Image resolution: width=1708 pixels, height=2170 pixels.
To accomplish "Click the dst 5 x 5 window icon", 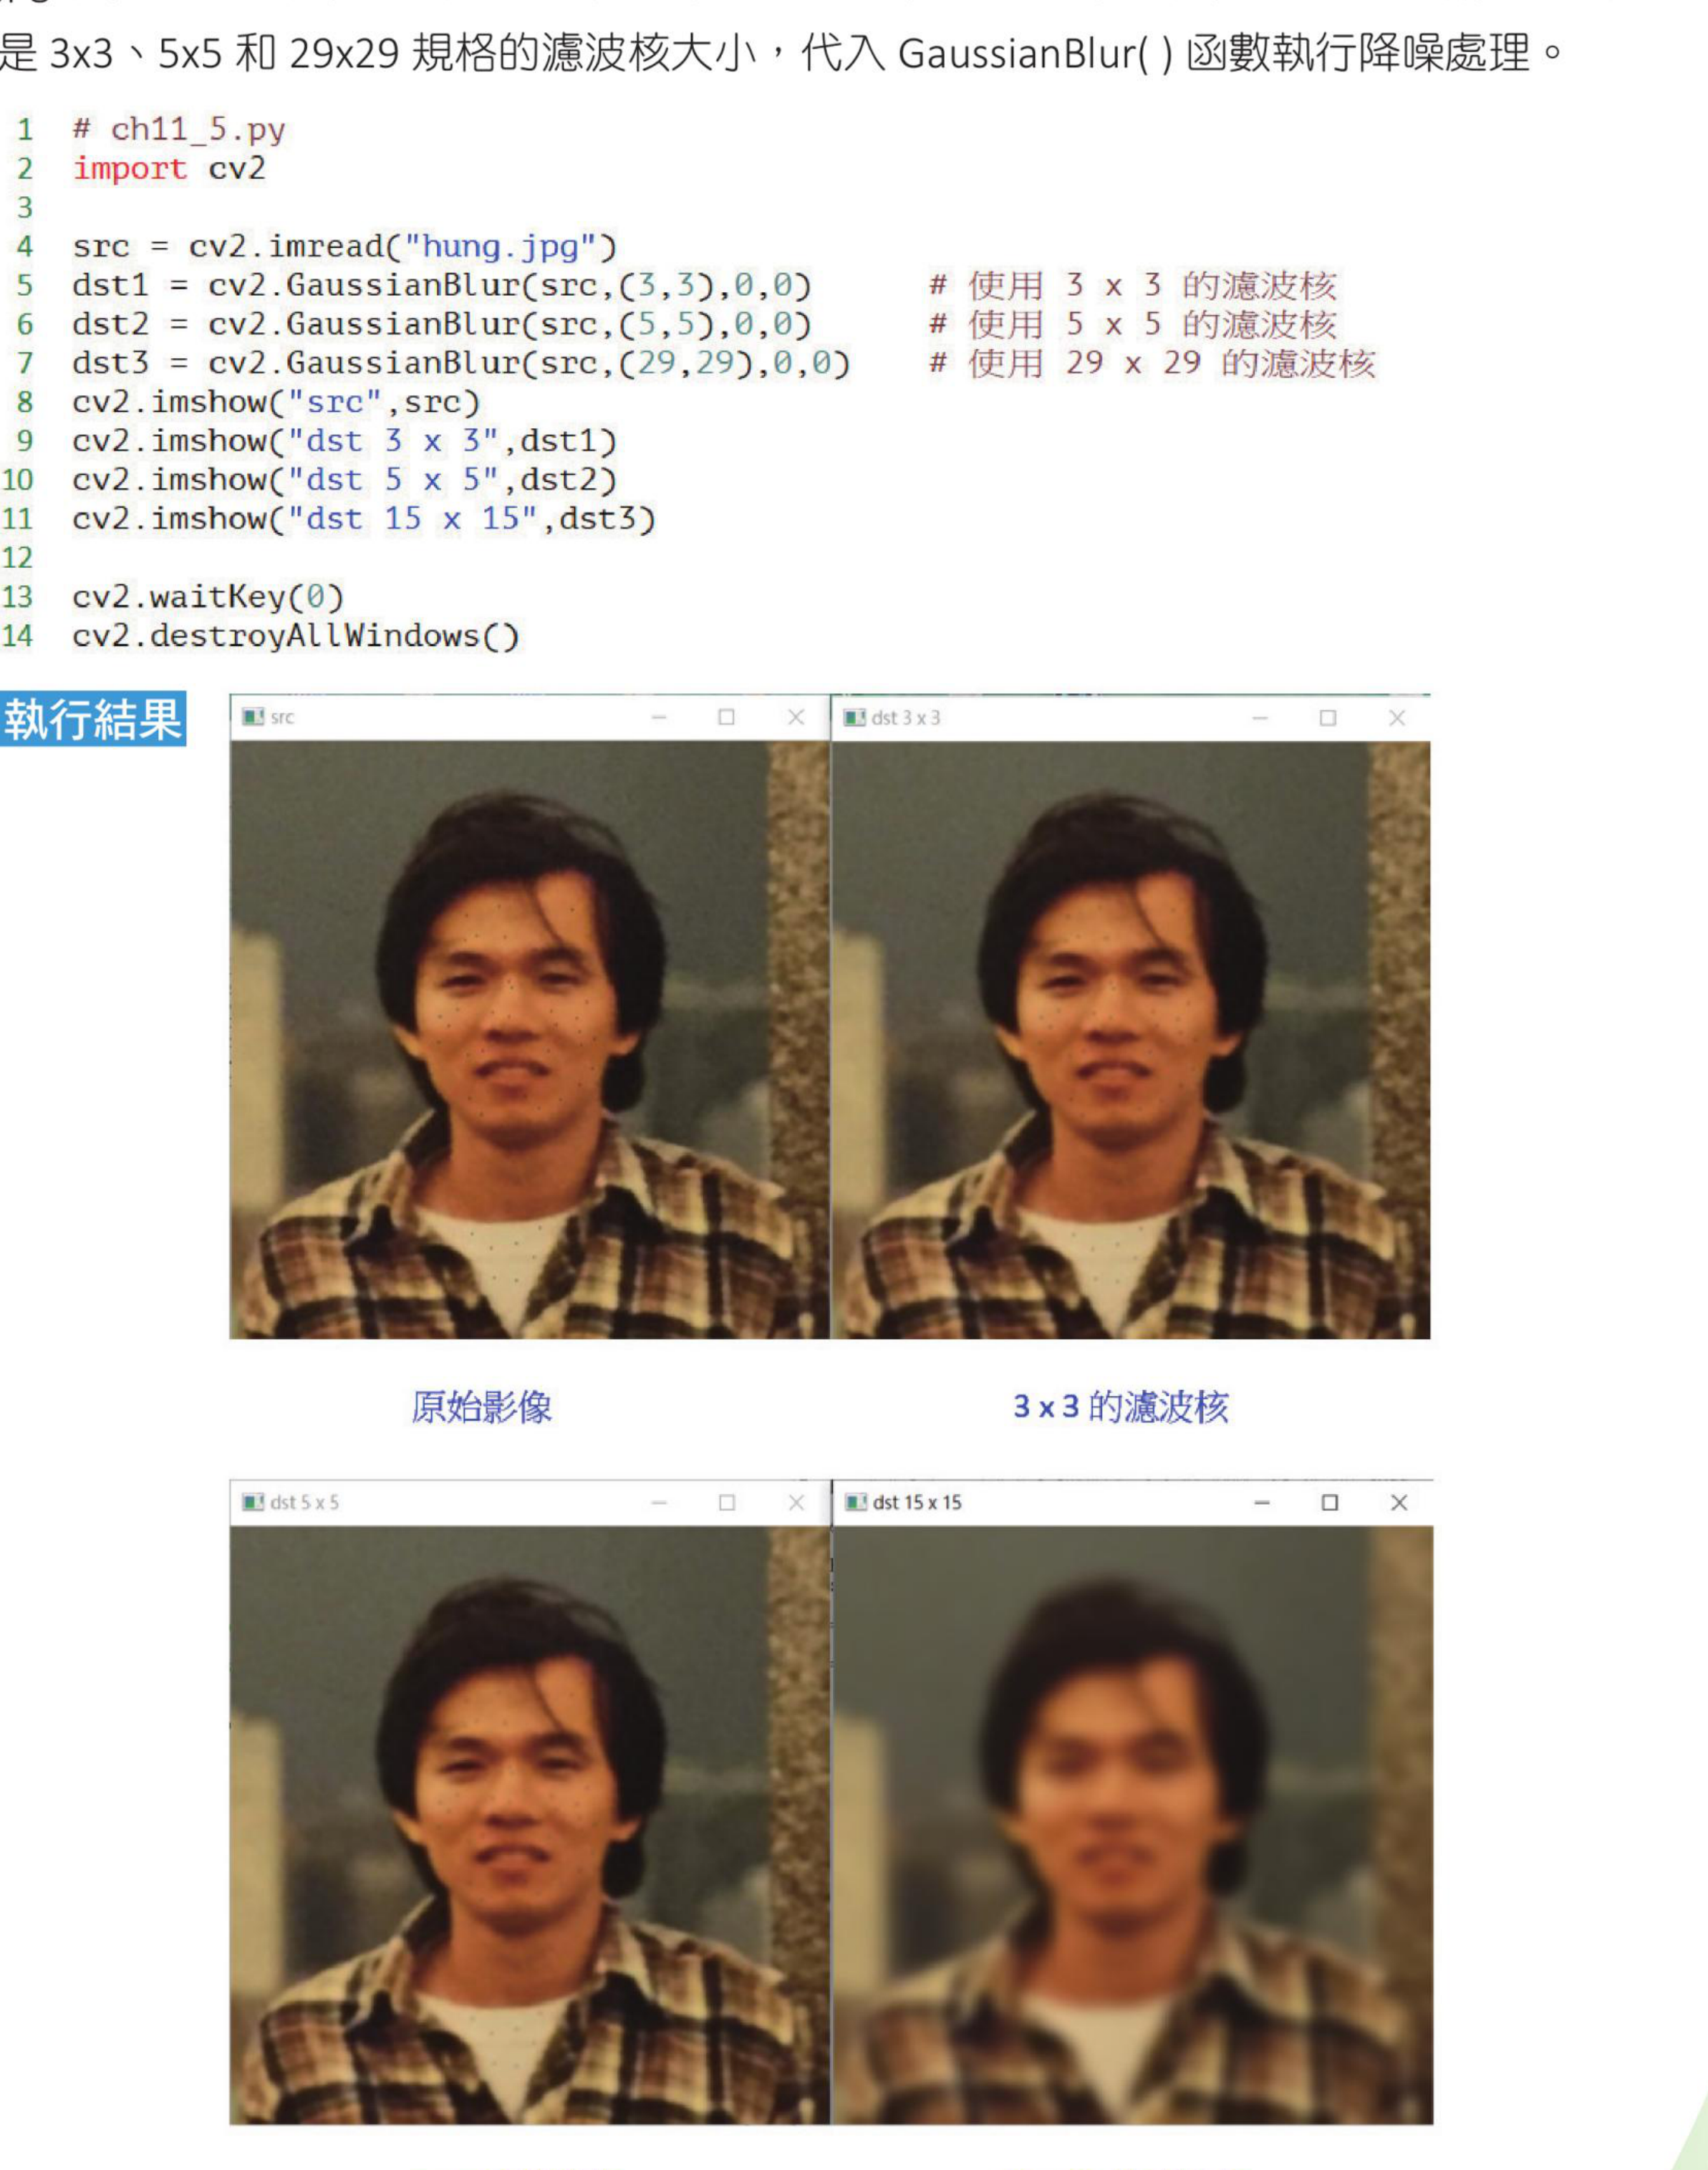I will [253, 1502].
